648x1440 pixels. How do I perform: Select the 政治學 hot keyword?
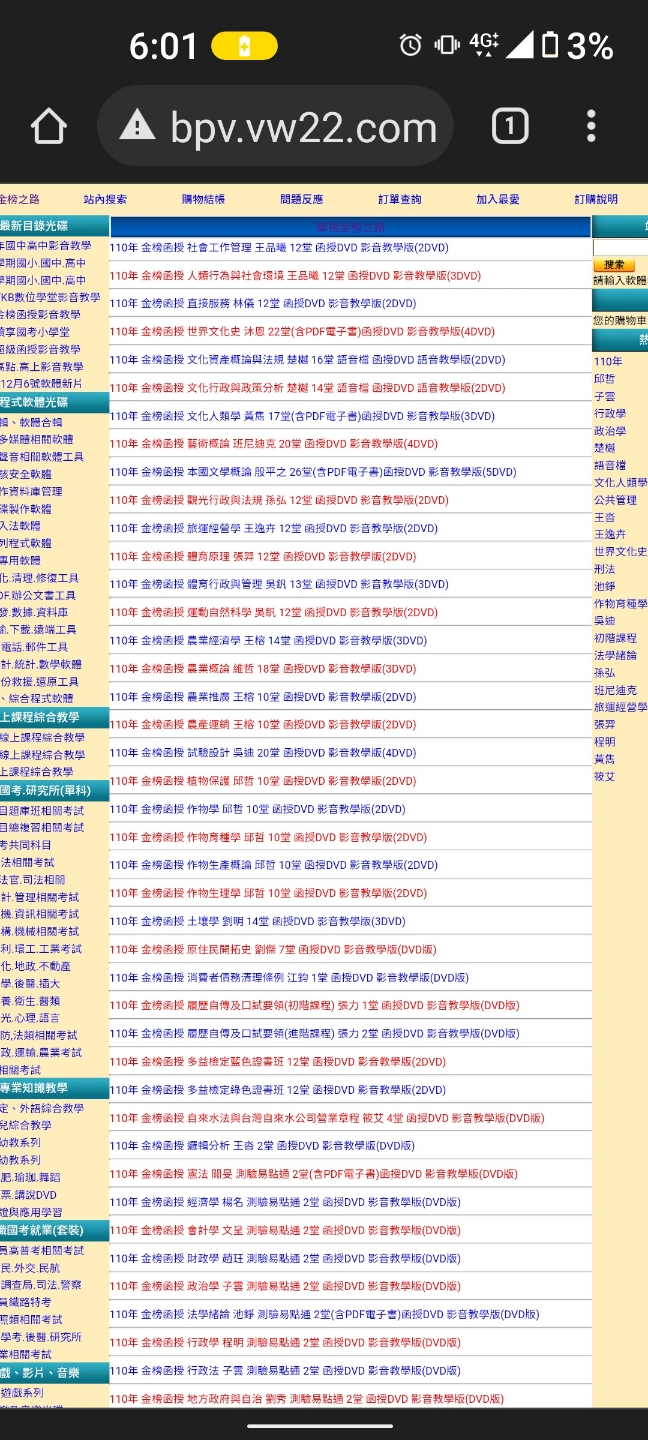(610, 431)
